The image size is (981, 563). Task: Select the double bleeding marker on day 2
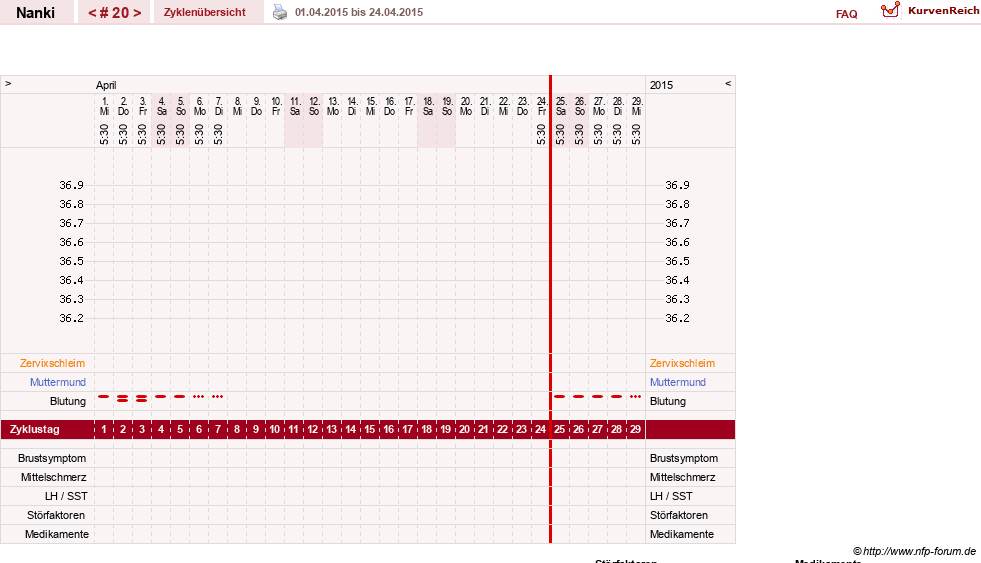tap(123, 398)
